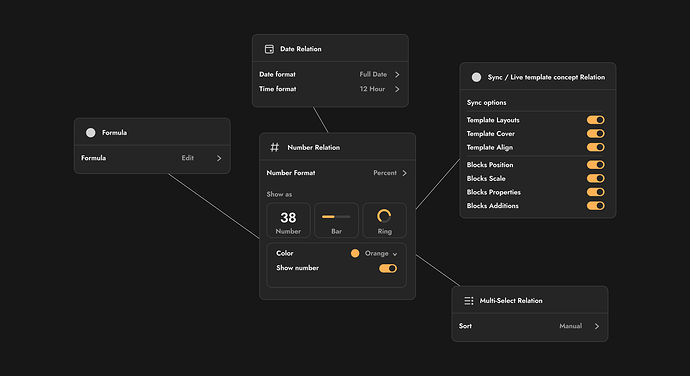Expand Time format chevron

[397, 89]
